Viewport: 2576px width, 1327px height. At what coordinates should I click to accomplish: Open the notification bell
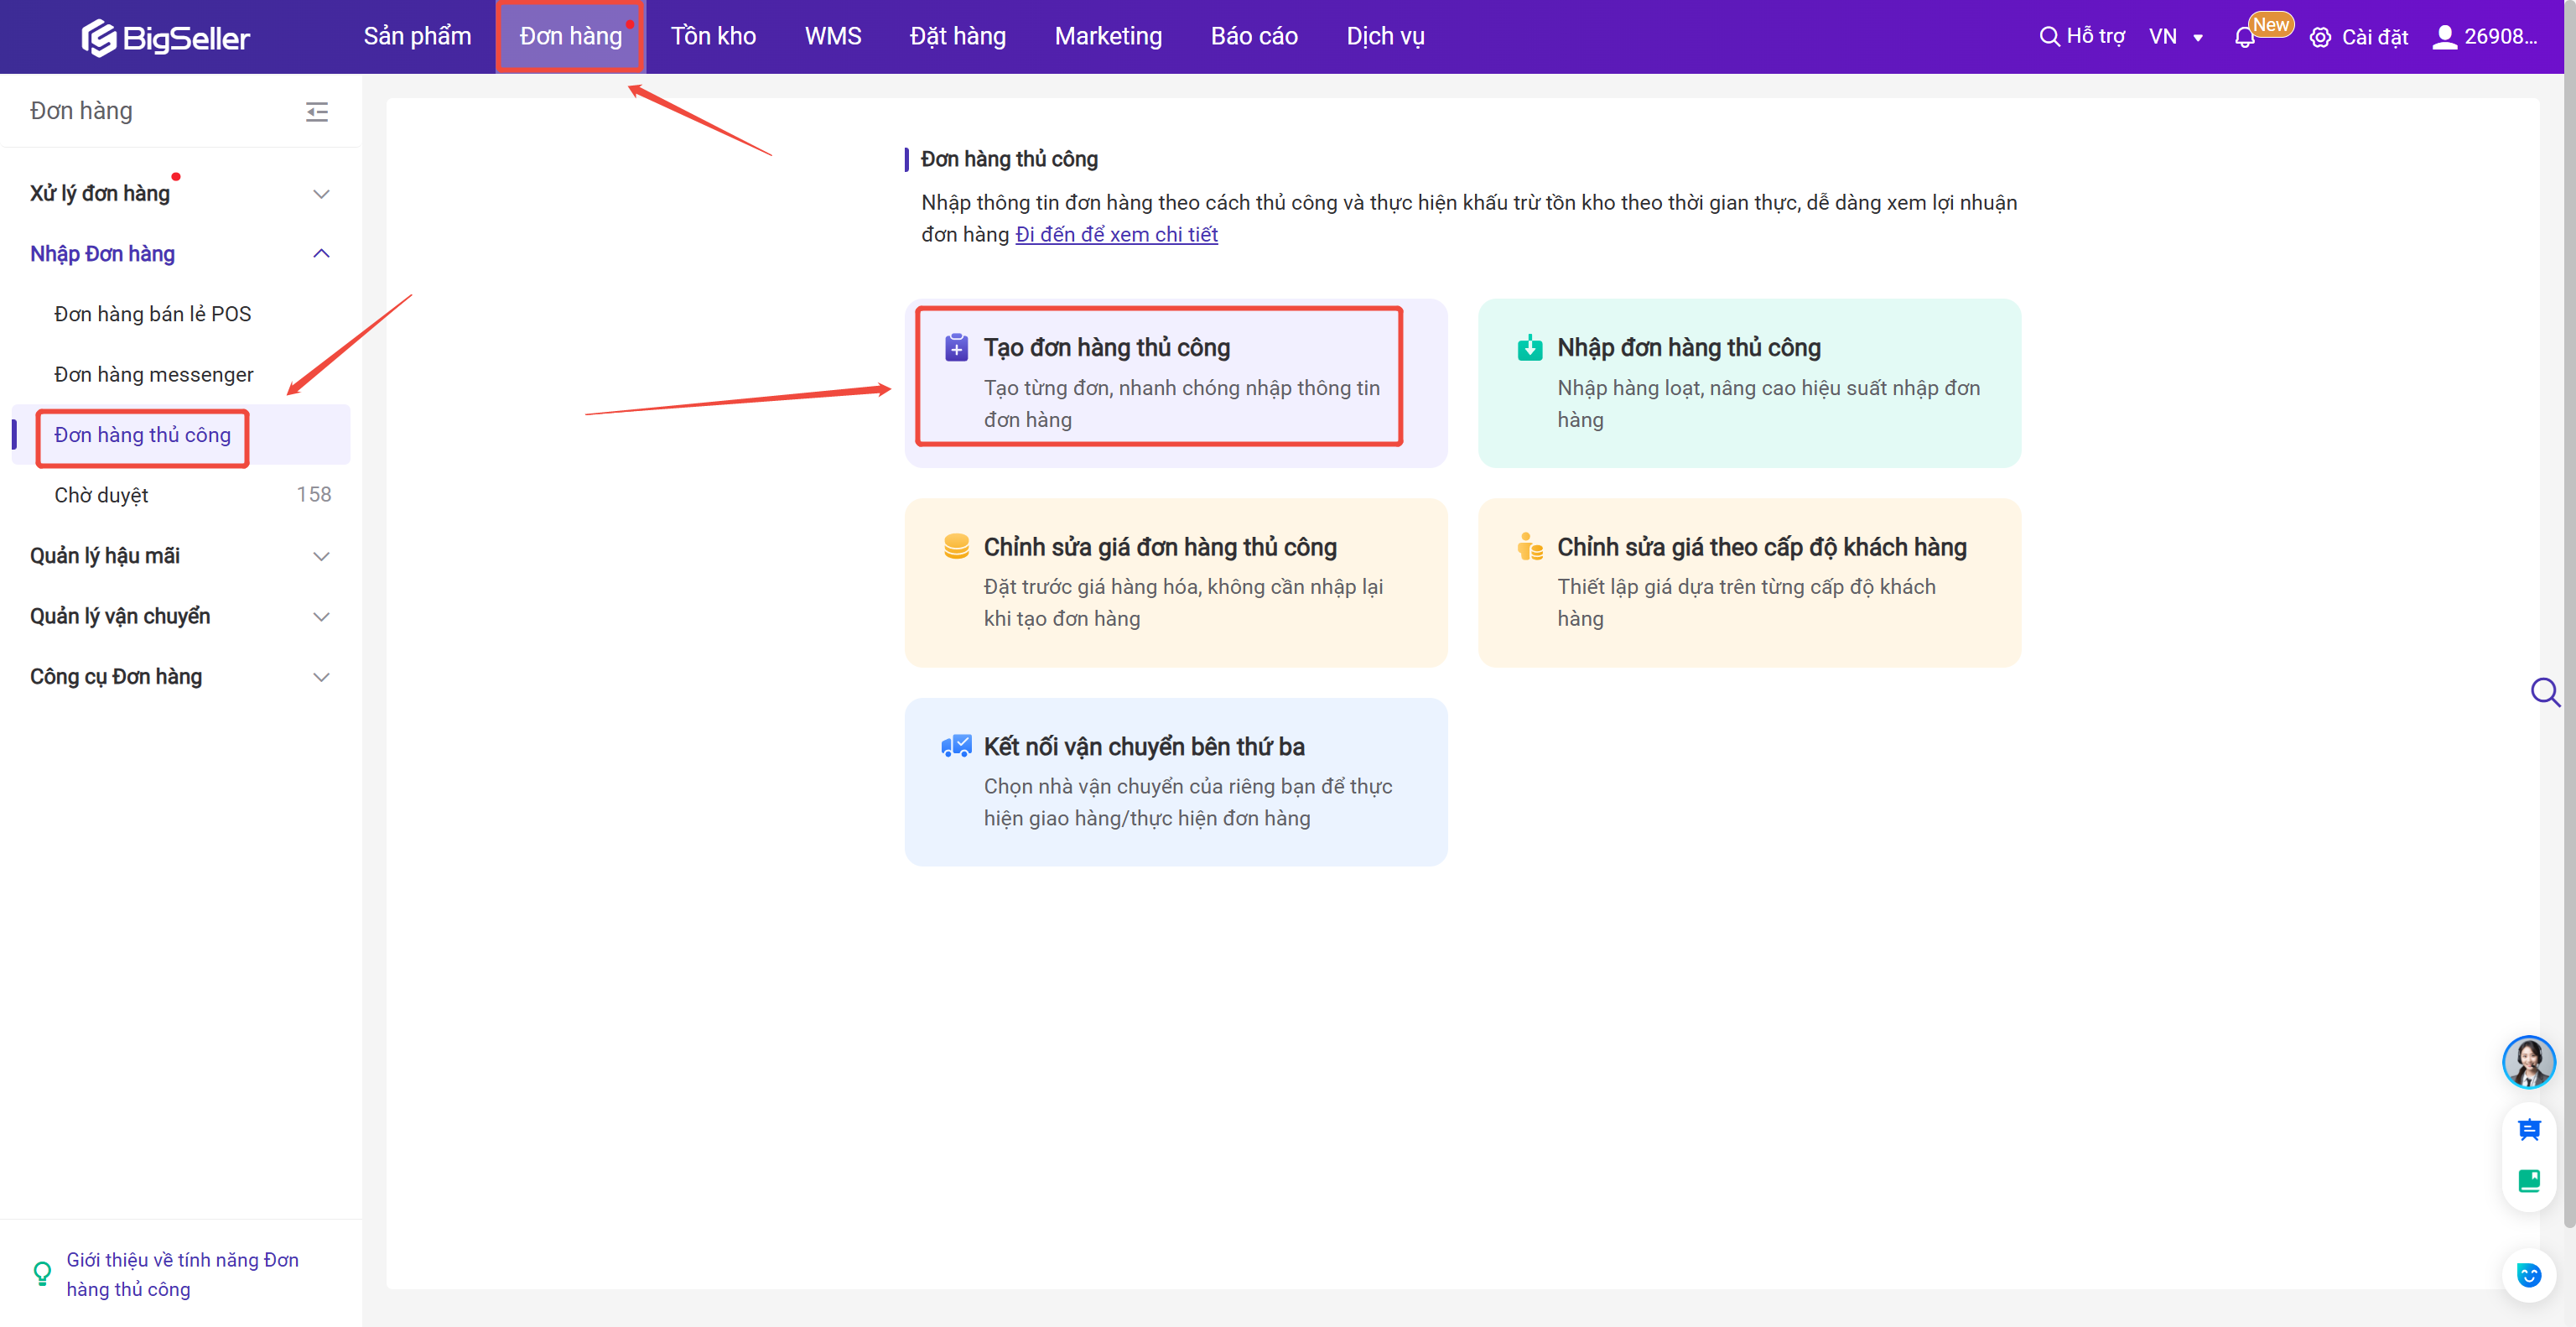pyautogui.click(x=2244, y=38)
